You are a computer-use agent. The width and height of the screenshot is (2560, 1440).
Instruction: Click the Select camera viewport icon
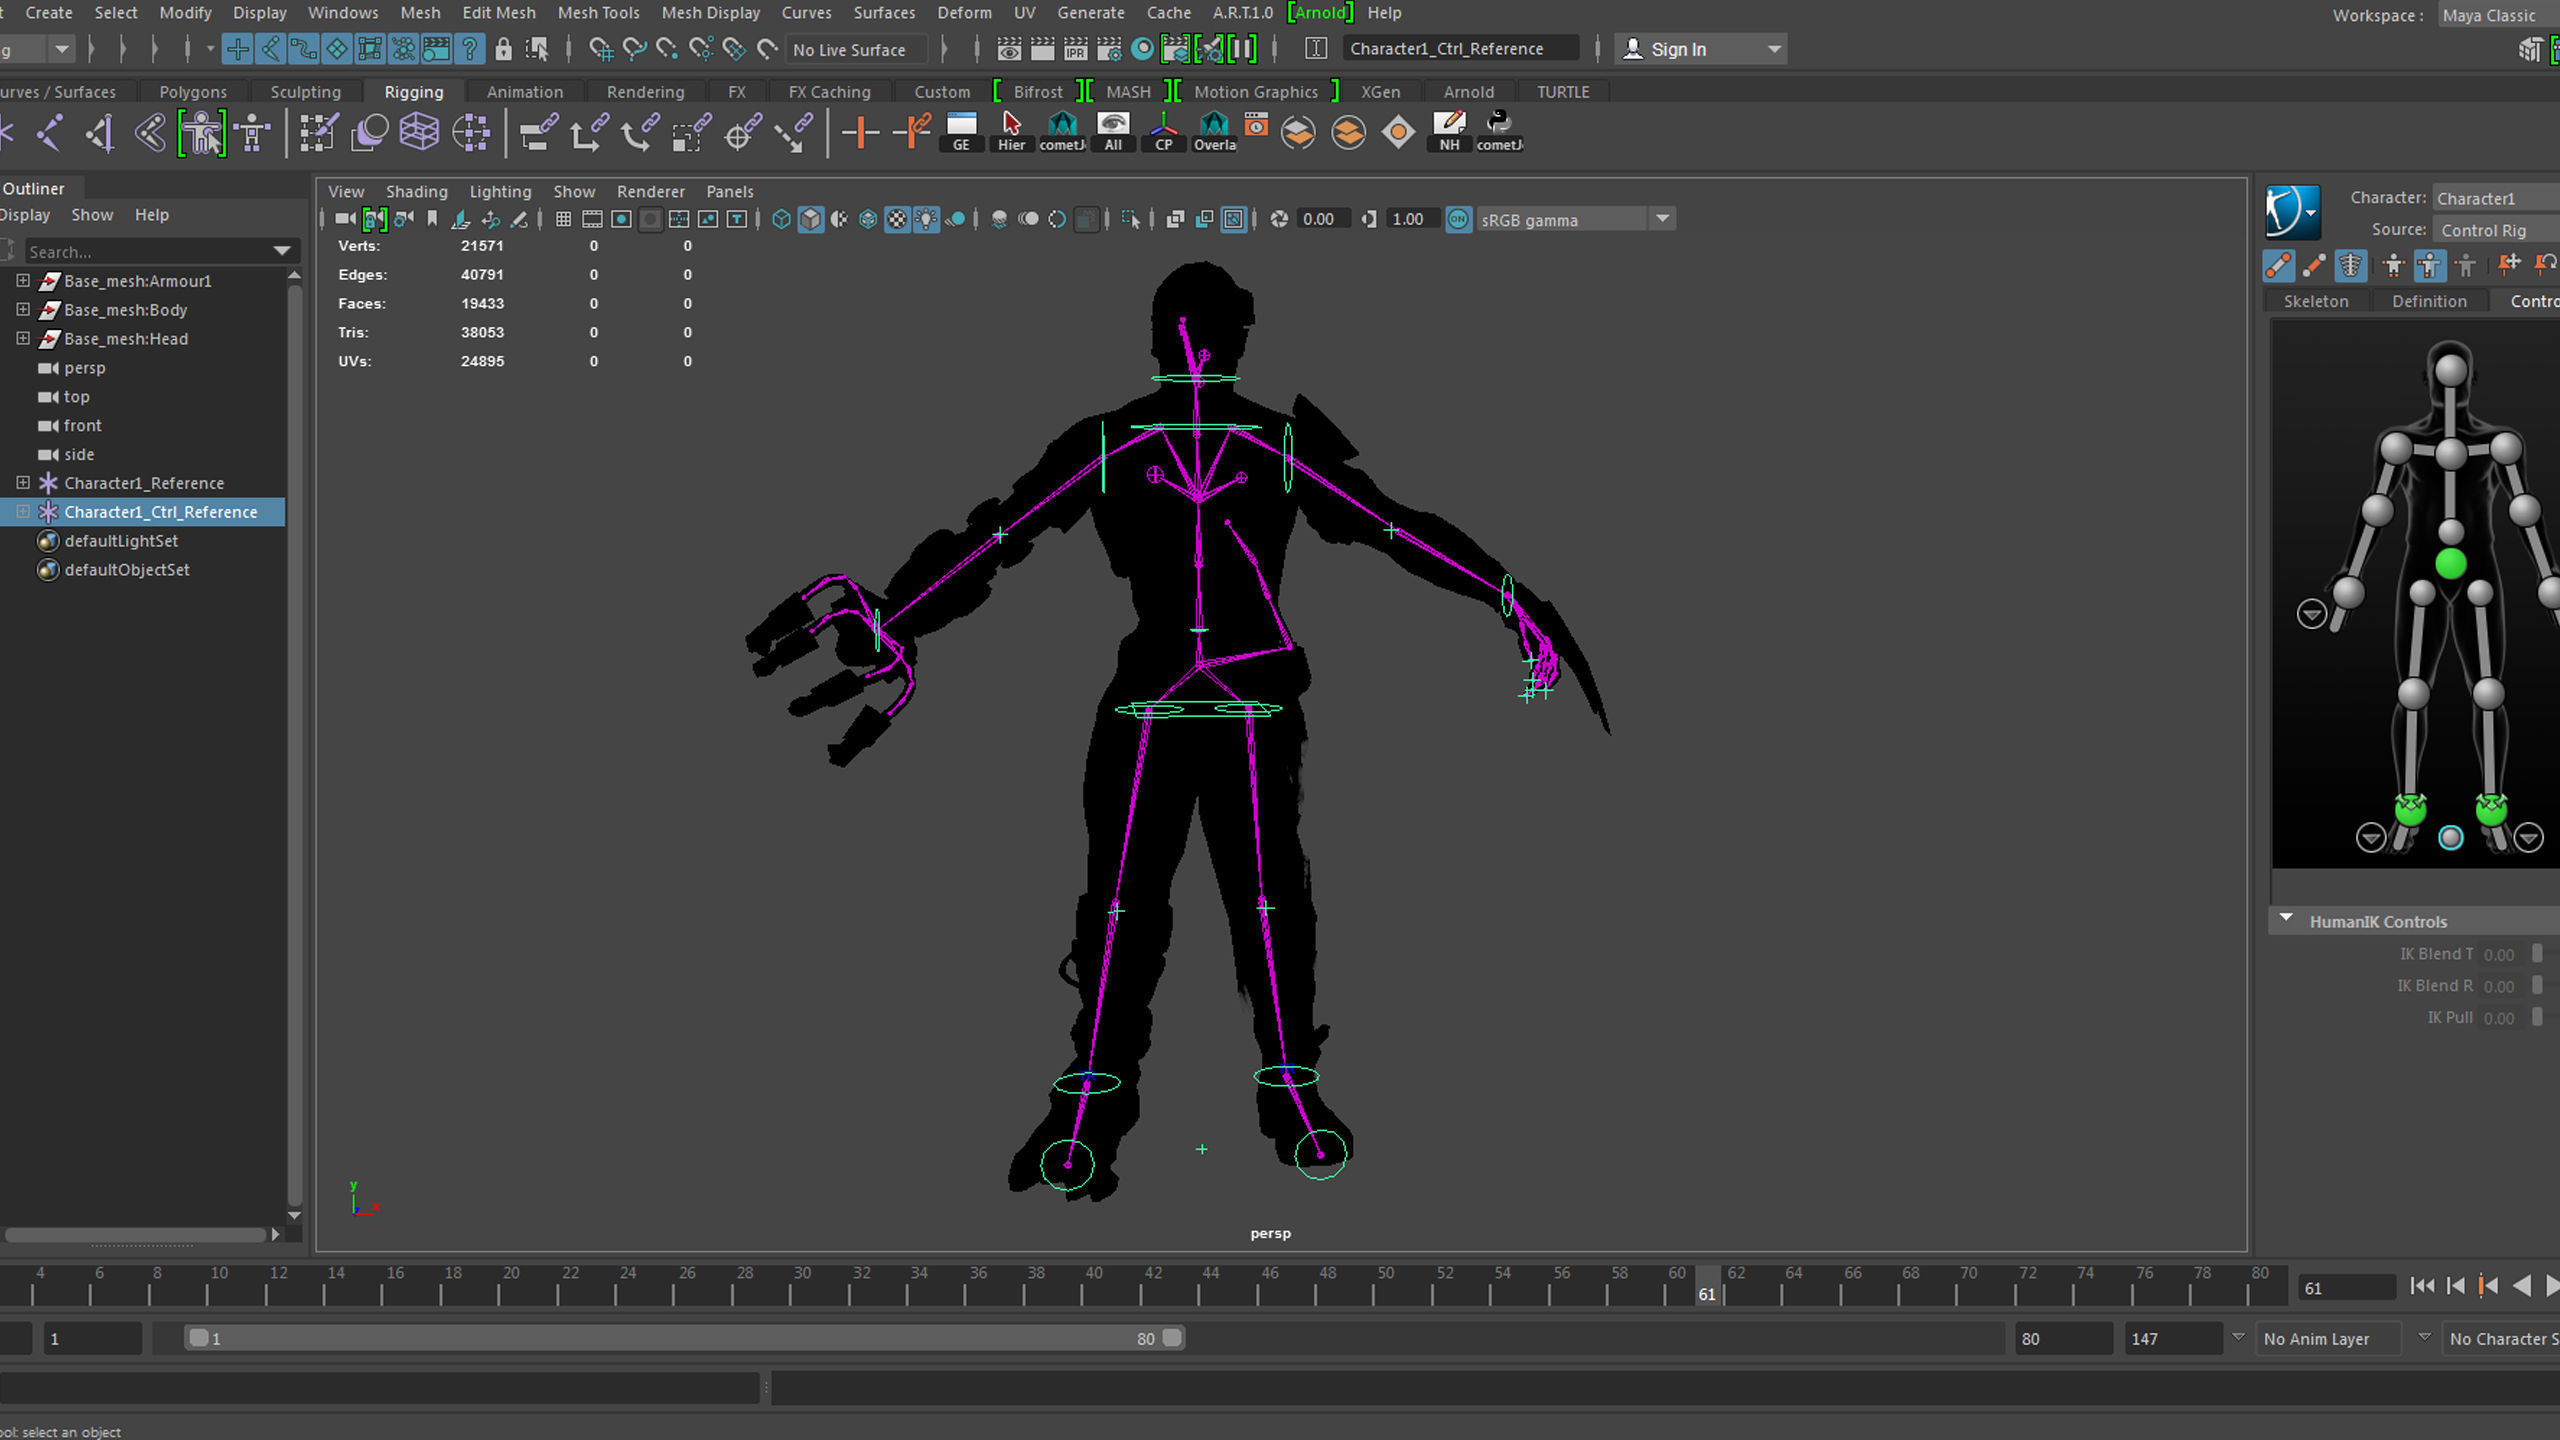(x=345, y=219)
